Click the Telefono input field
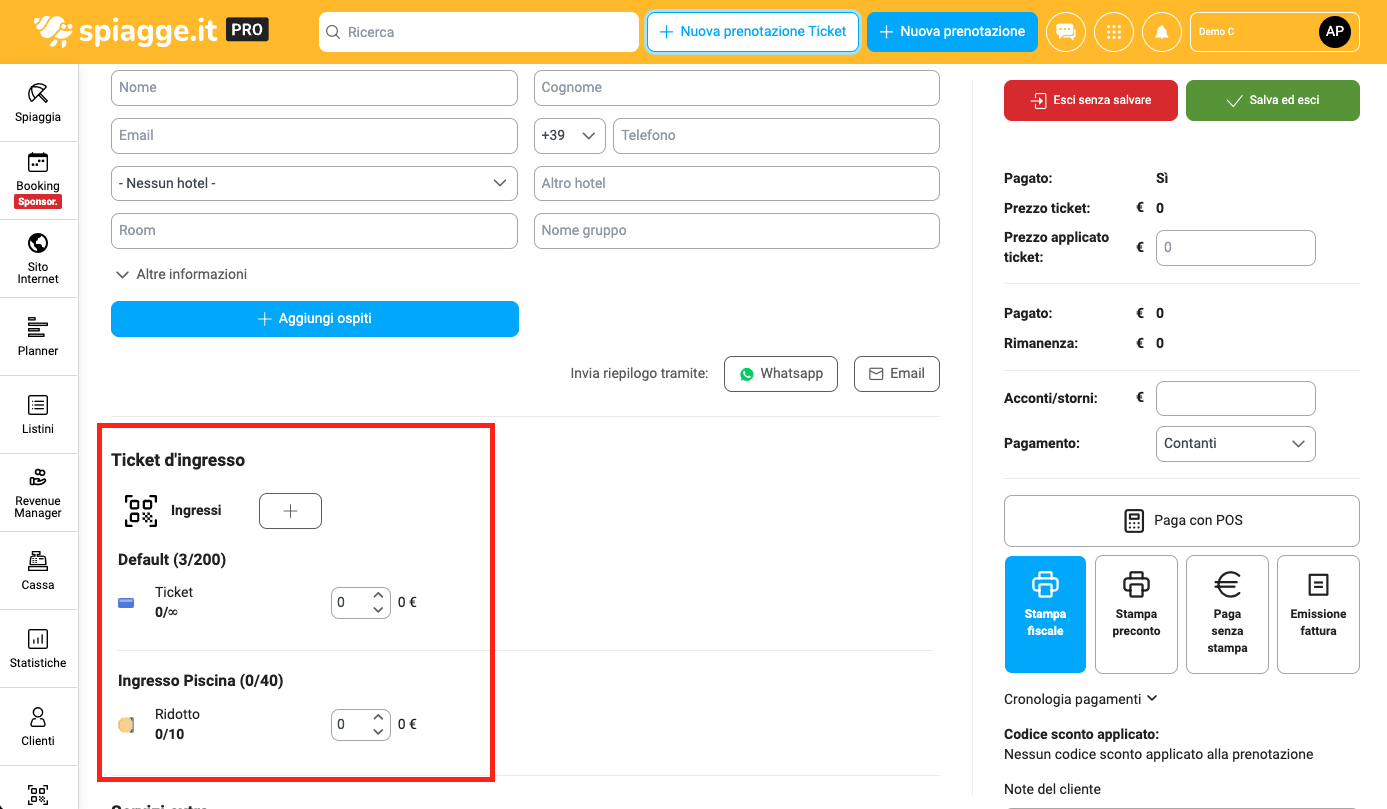 pyautogui.click(x=776, y=135)
